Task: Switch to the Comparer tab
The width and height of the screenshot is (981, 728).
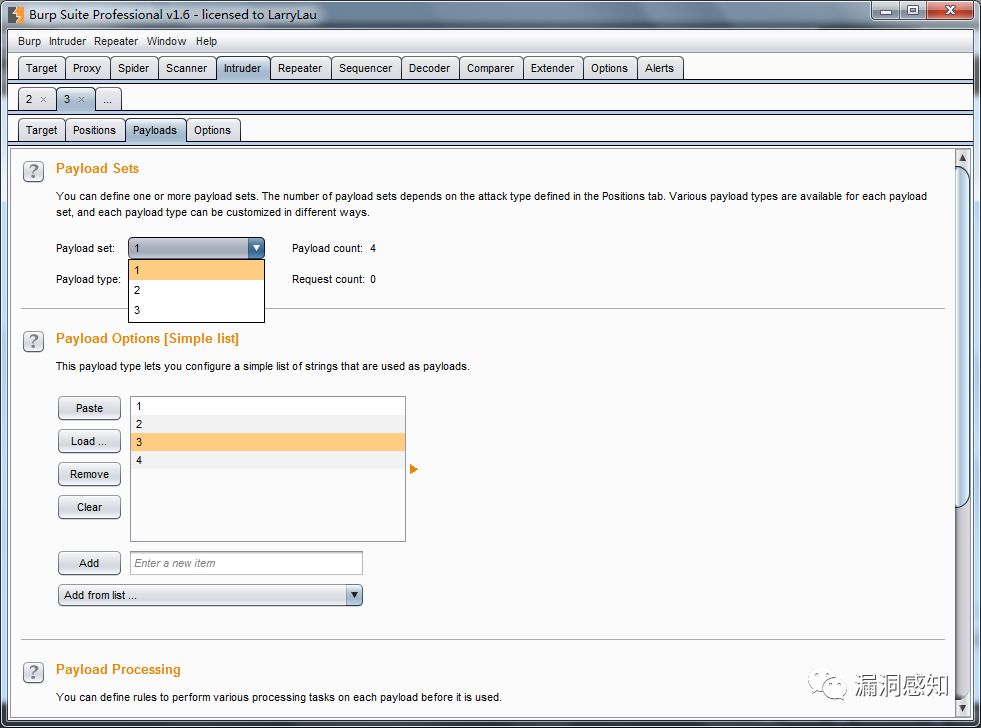Action: pyautogui.click(x=490, y=68)
